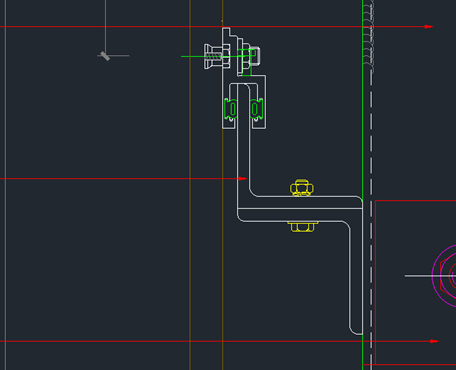This screenshot has height=370, width=456.
Task: Select the square nut beside the green rectangle
Action: pos(256,56)
